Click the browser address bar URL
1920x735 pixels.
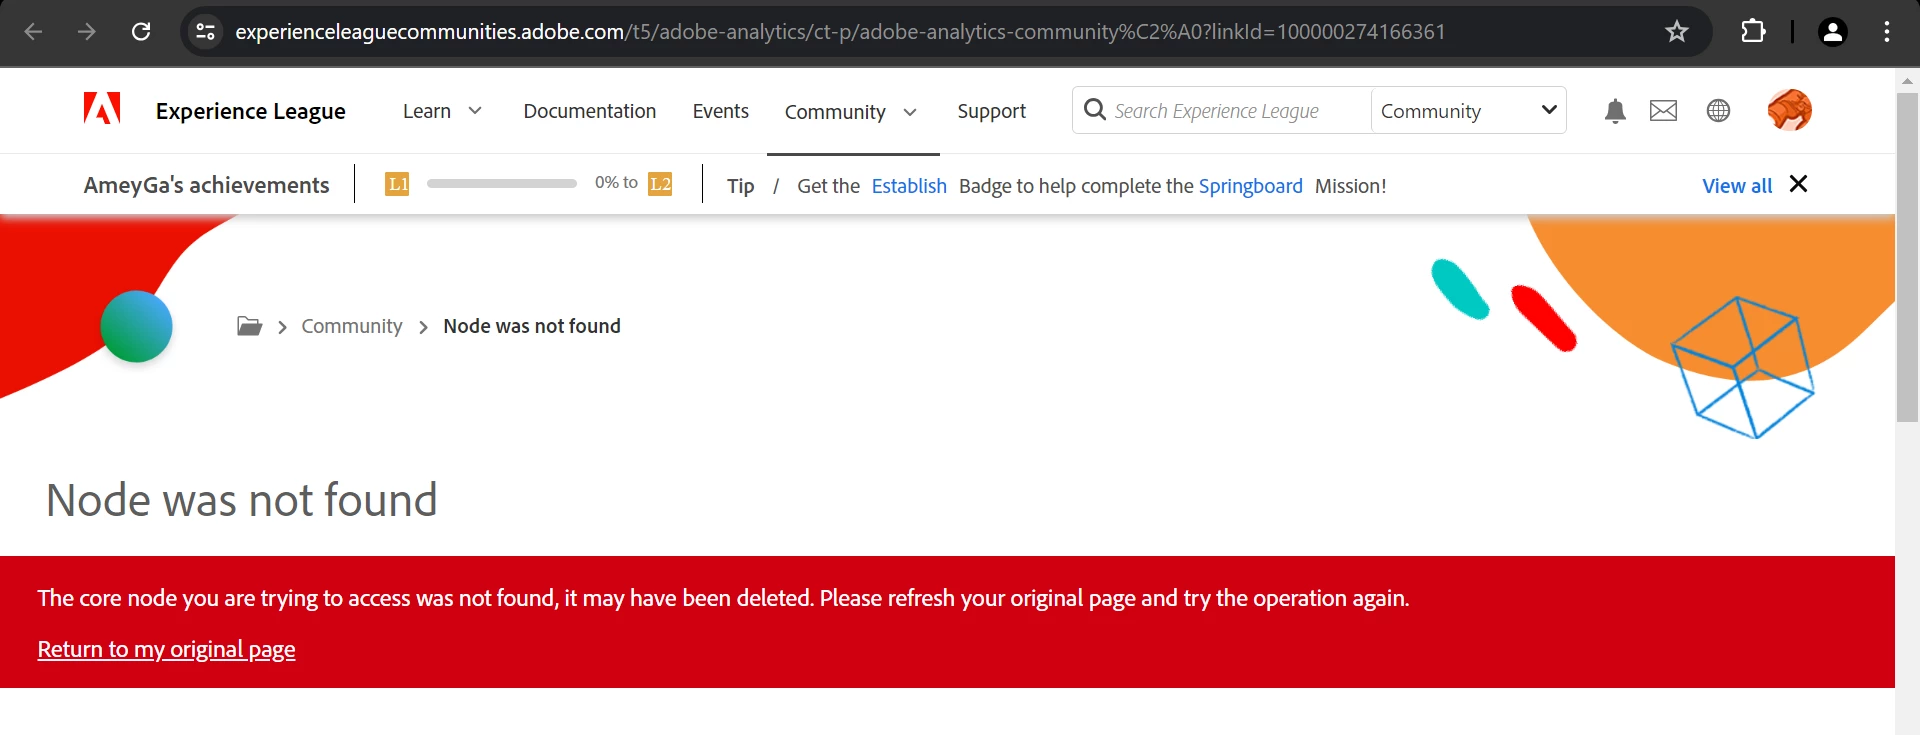[x=840, y=32]
